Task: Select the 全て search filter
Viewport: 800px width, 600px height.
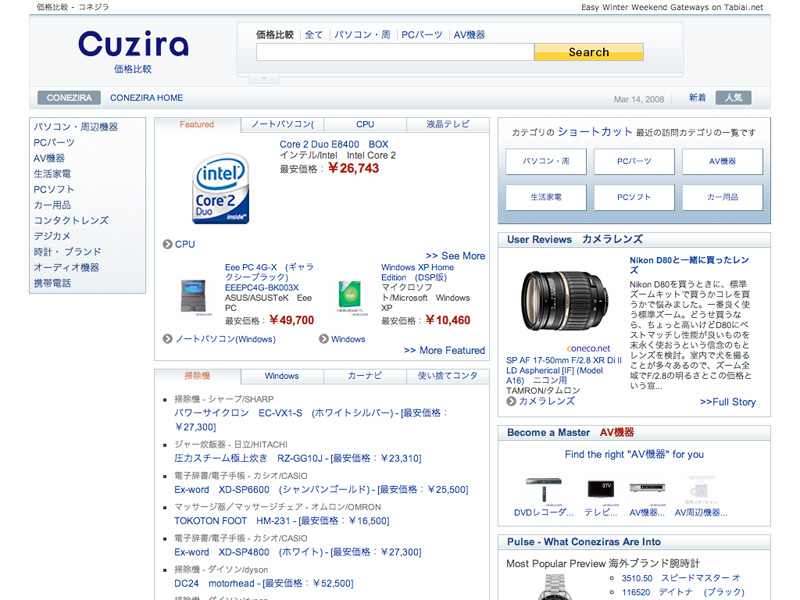Action: pos(314,35)
